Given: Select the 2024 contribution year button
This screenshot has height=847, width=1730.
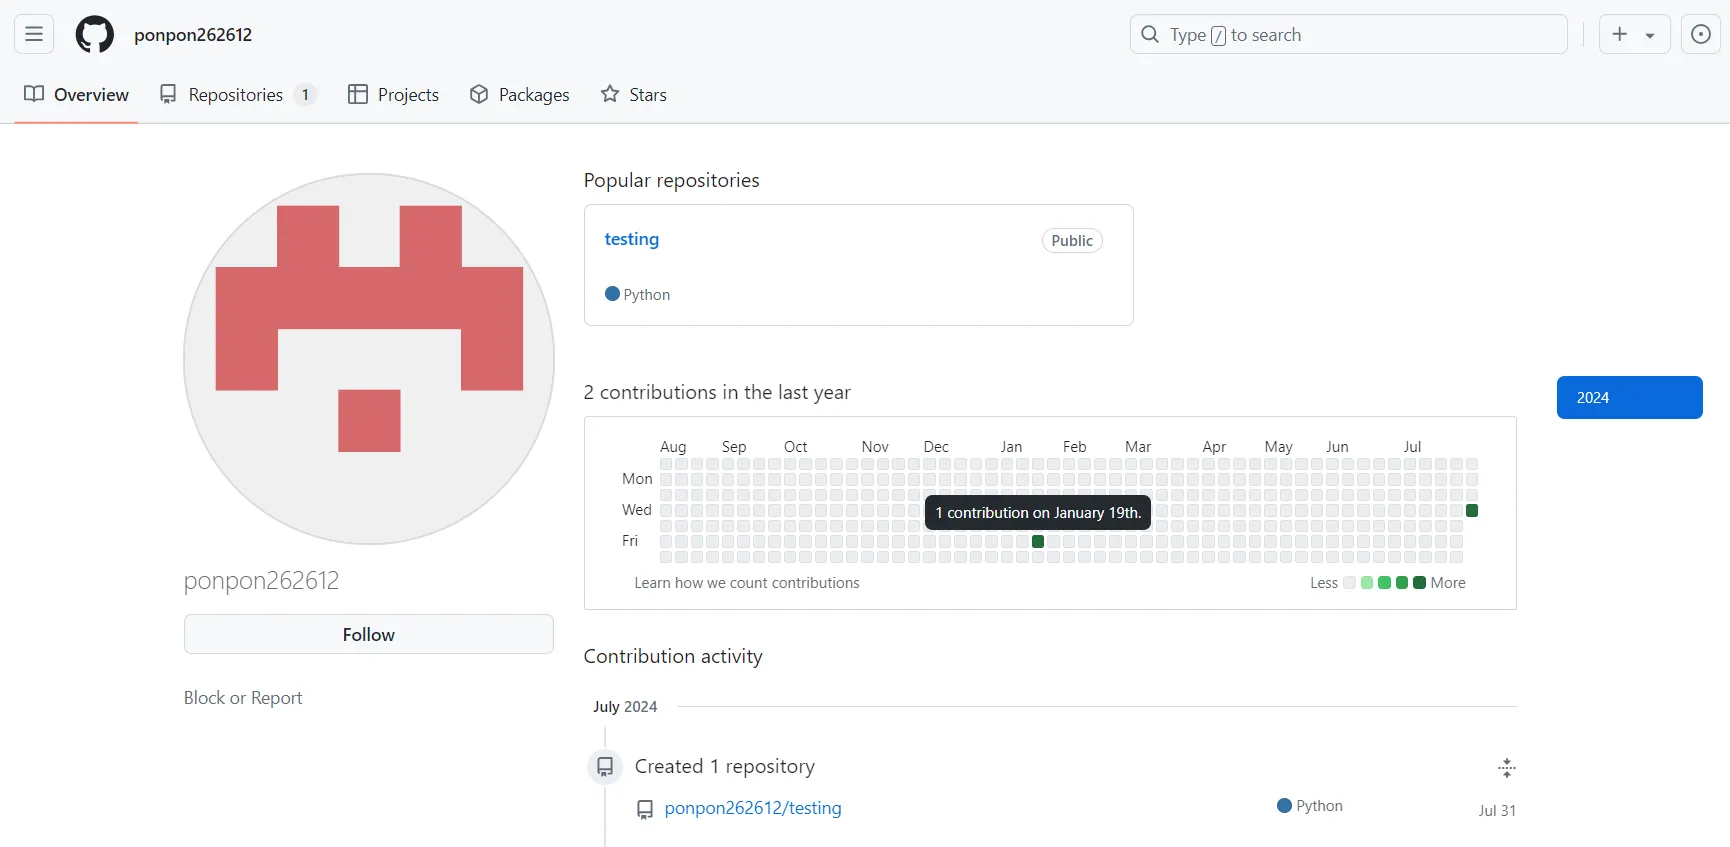Looking at the screenshot, I should (x=1629, y=397).
